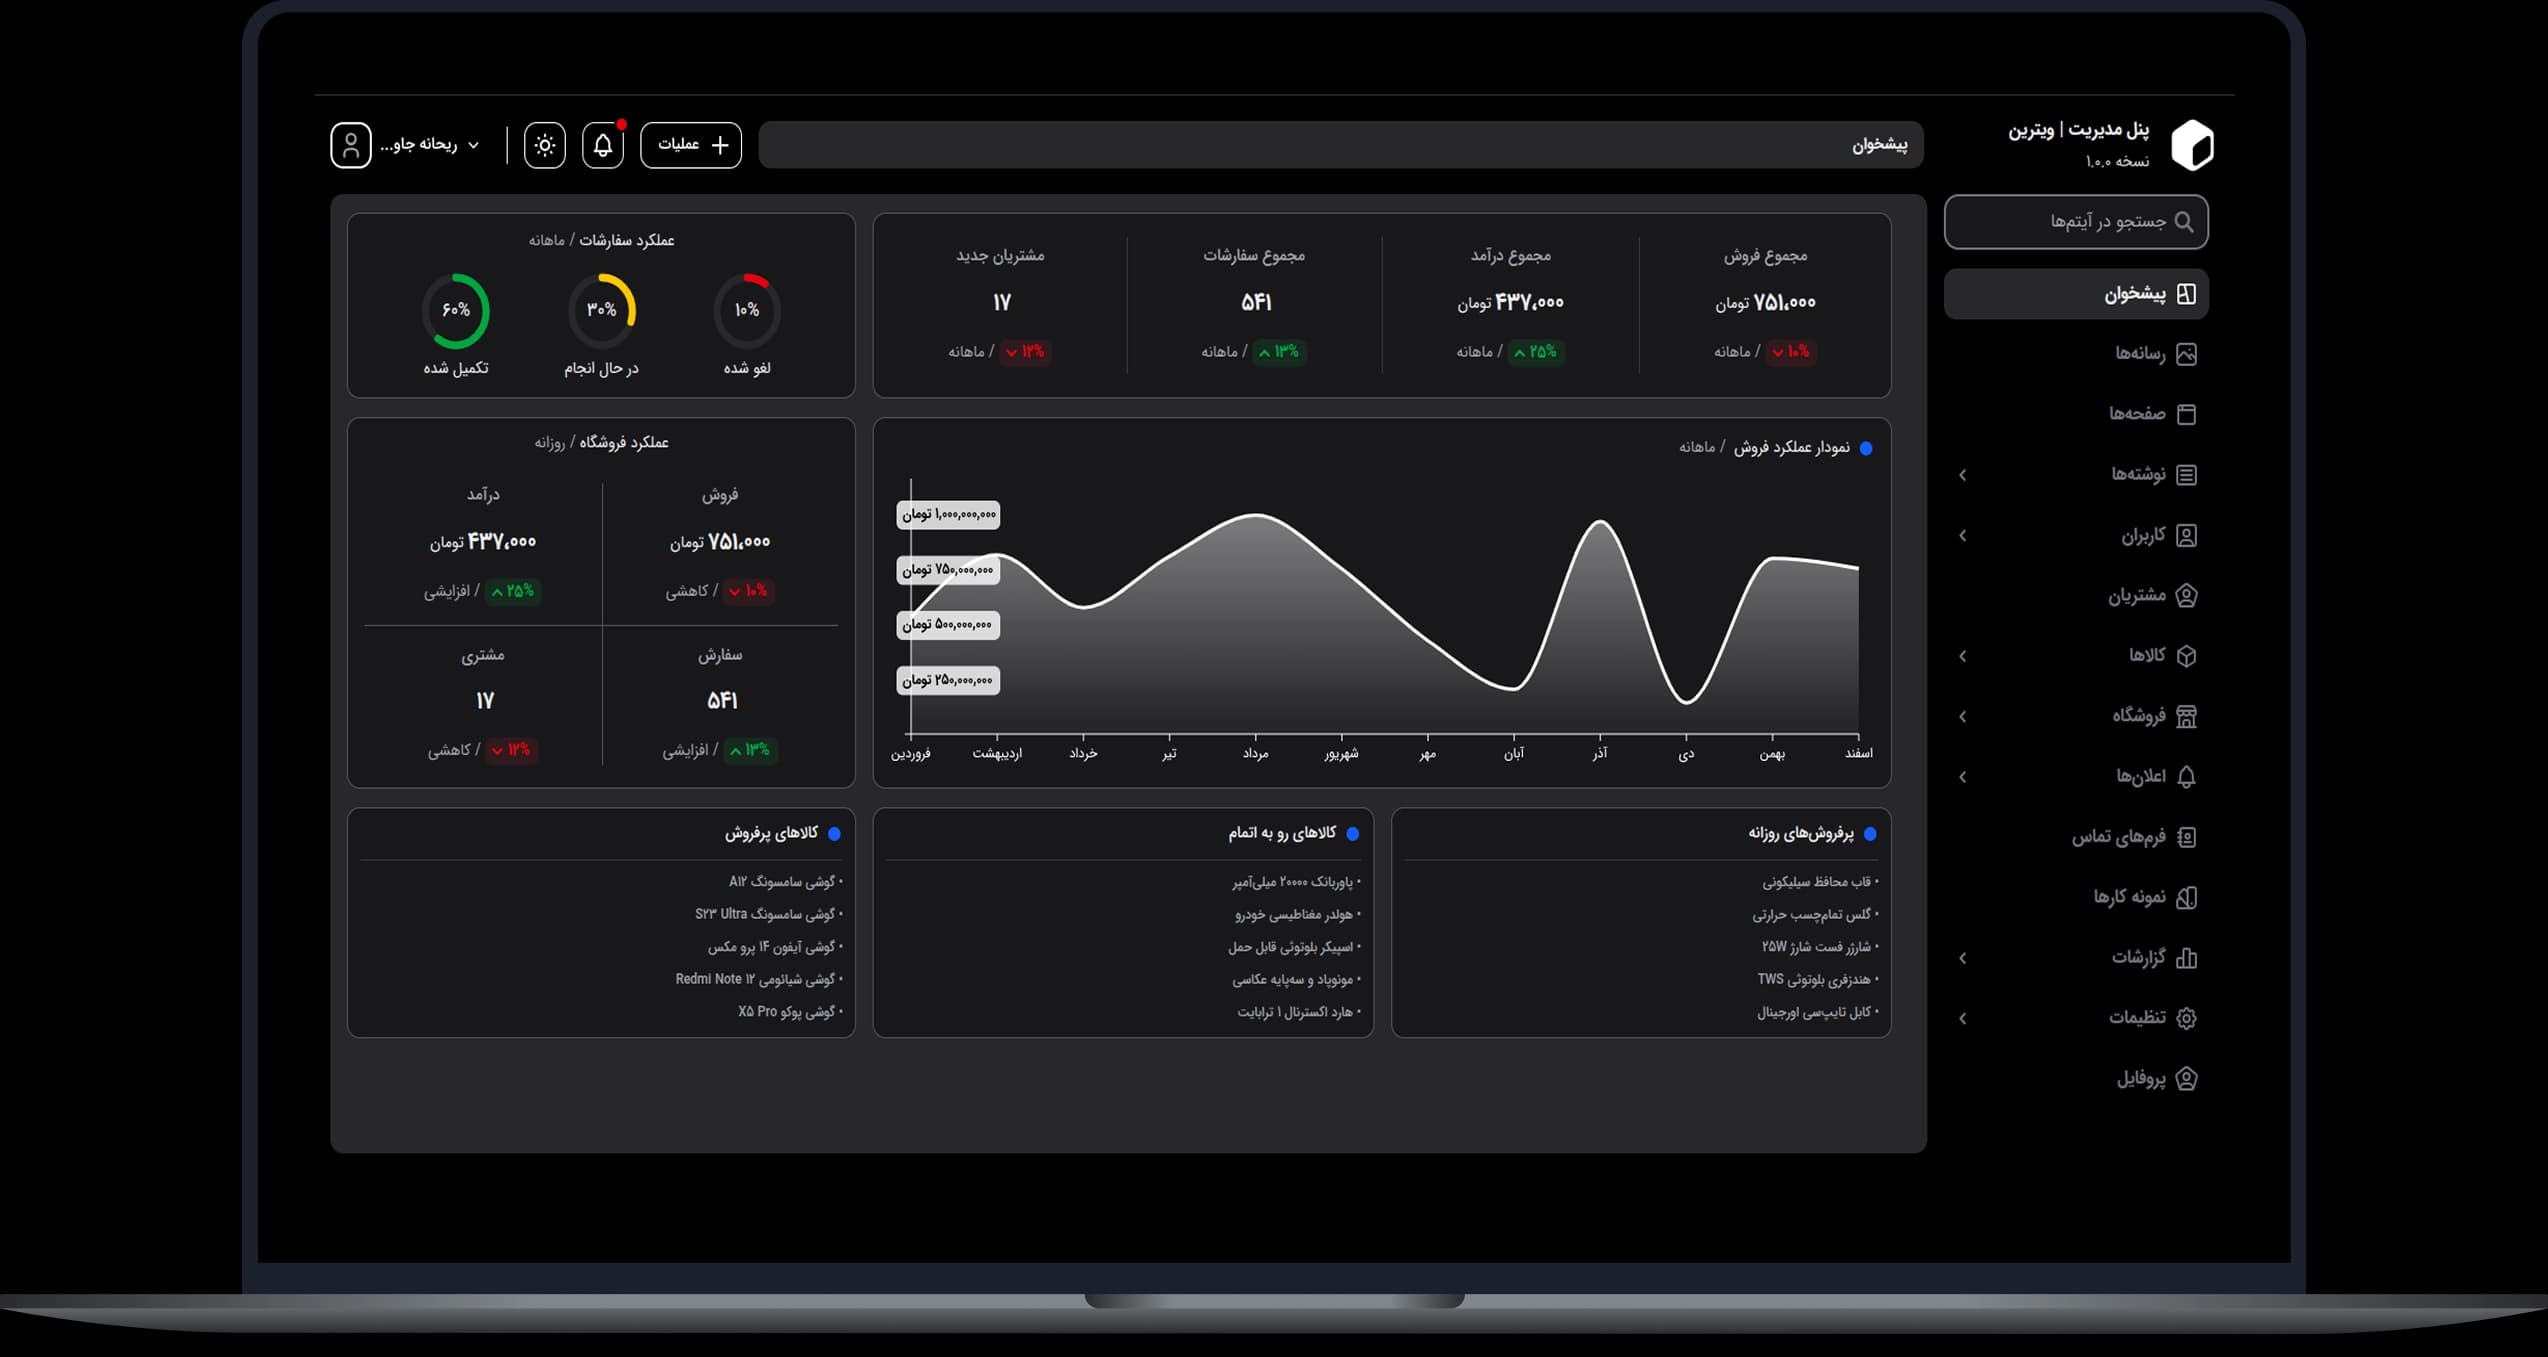This screenshot has width=2548, height=1357.
Task: Click the در حال انجام 30% progress ring
Action: tap(602, 310)
